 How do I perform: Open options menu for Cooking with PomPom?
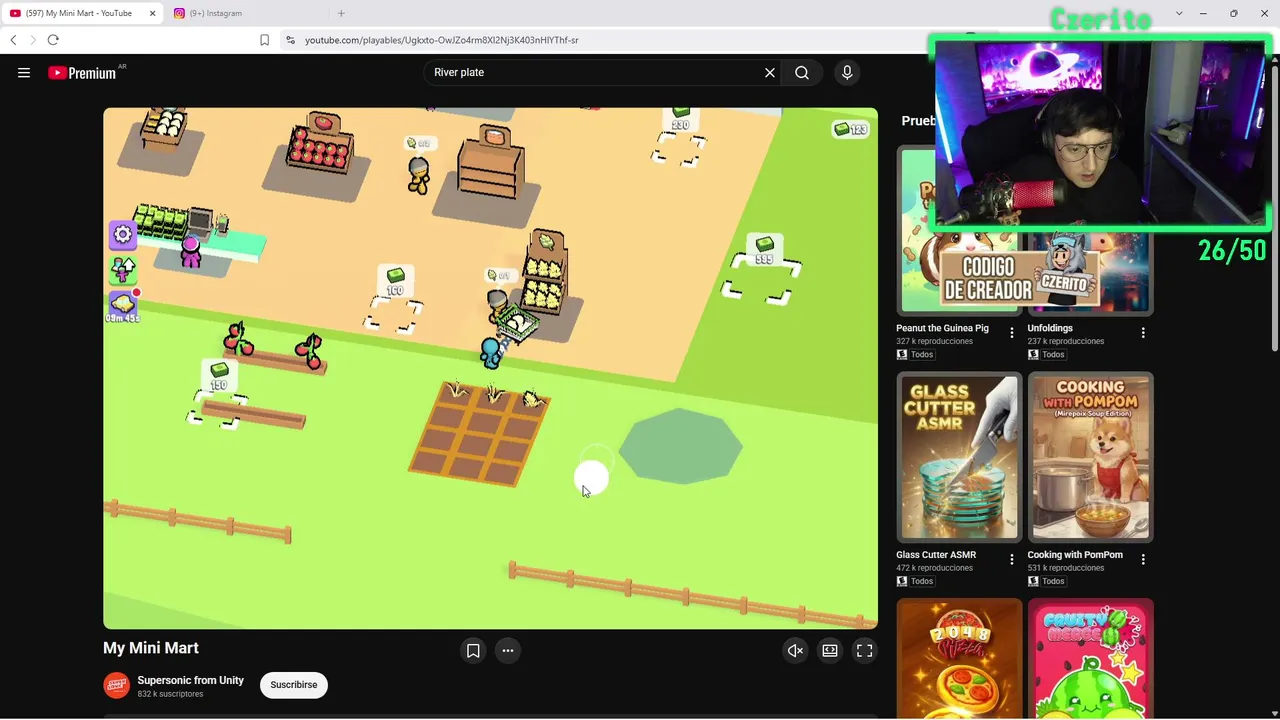(x=1143, y=560)
